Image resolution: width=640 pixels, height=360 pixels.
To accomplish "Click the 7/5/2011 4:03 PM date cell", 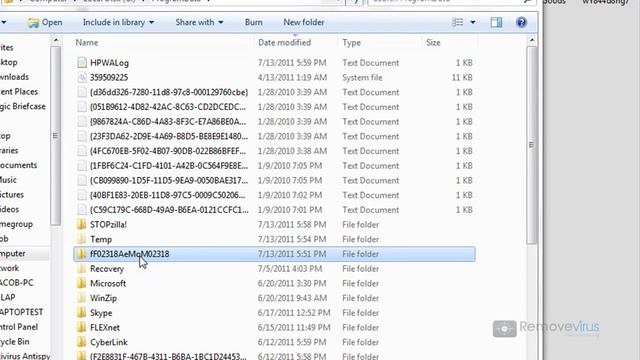I will [290, 269].
